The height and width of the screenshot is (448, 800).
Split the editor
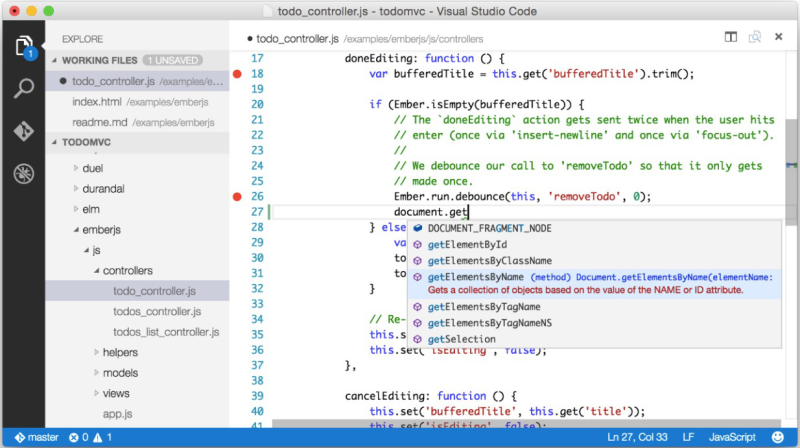pos(731,37)
